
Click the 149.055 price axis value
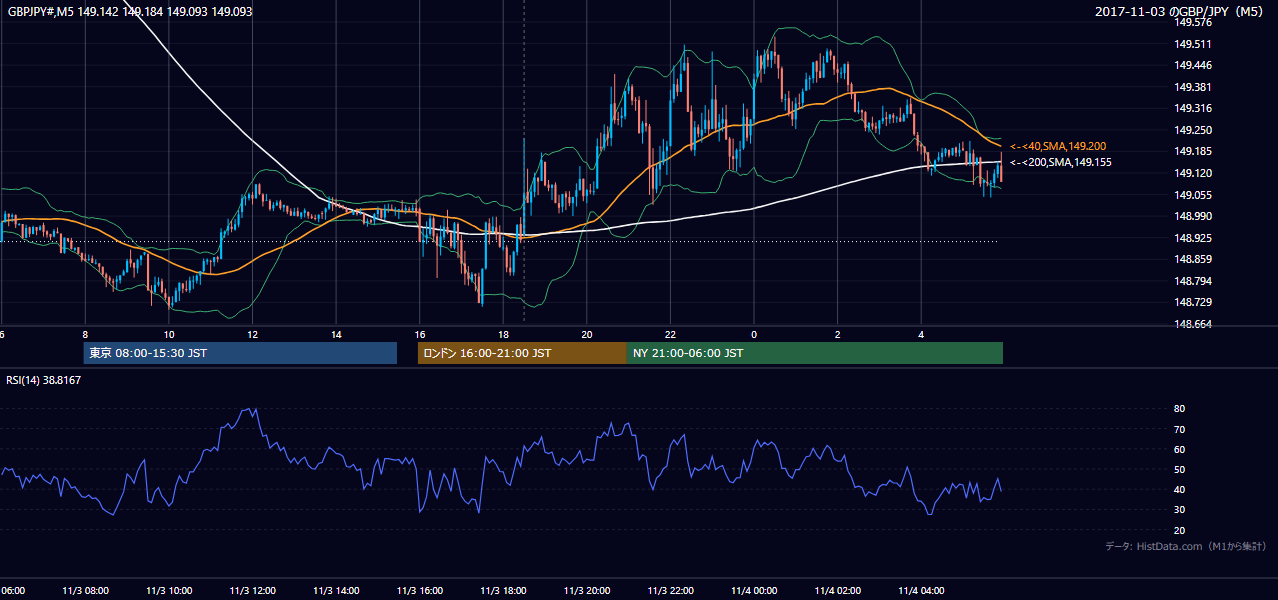(x=1194, y=195)
